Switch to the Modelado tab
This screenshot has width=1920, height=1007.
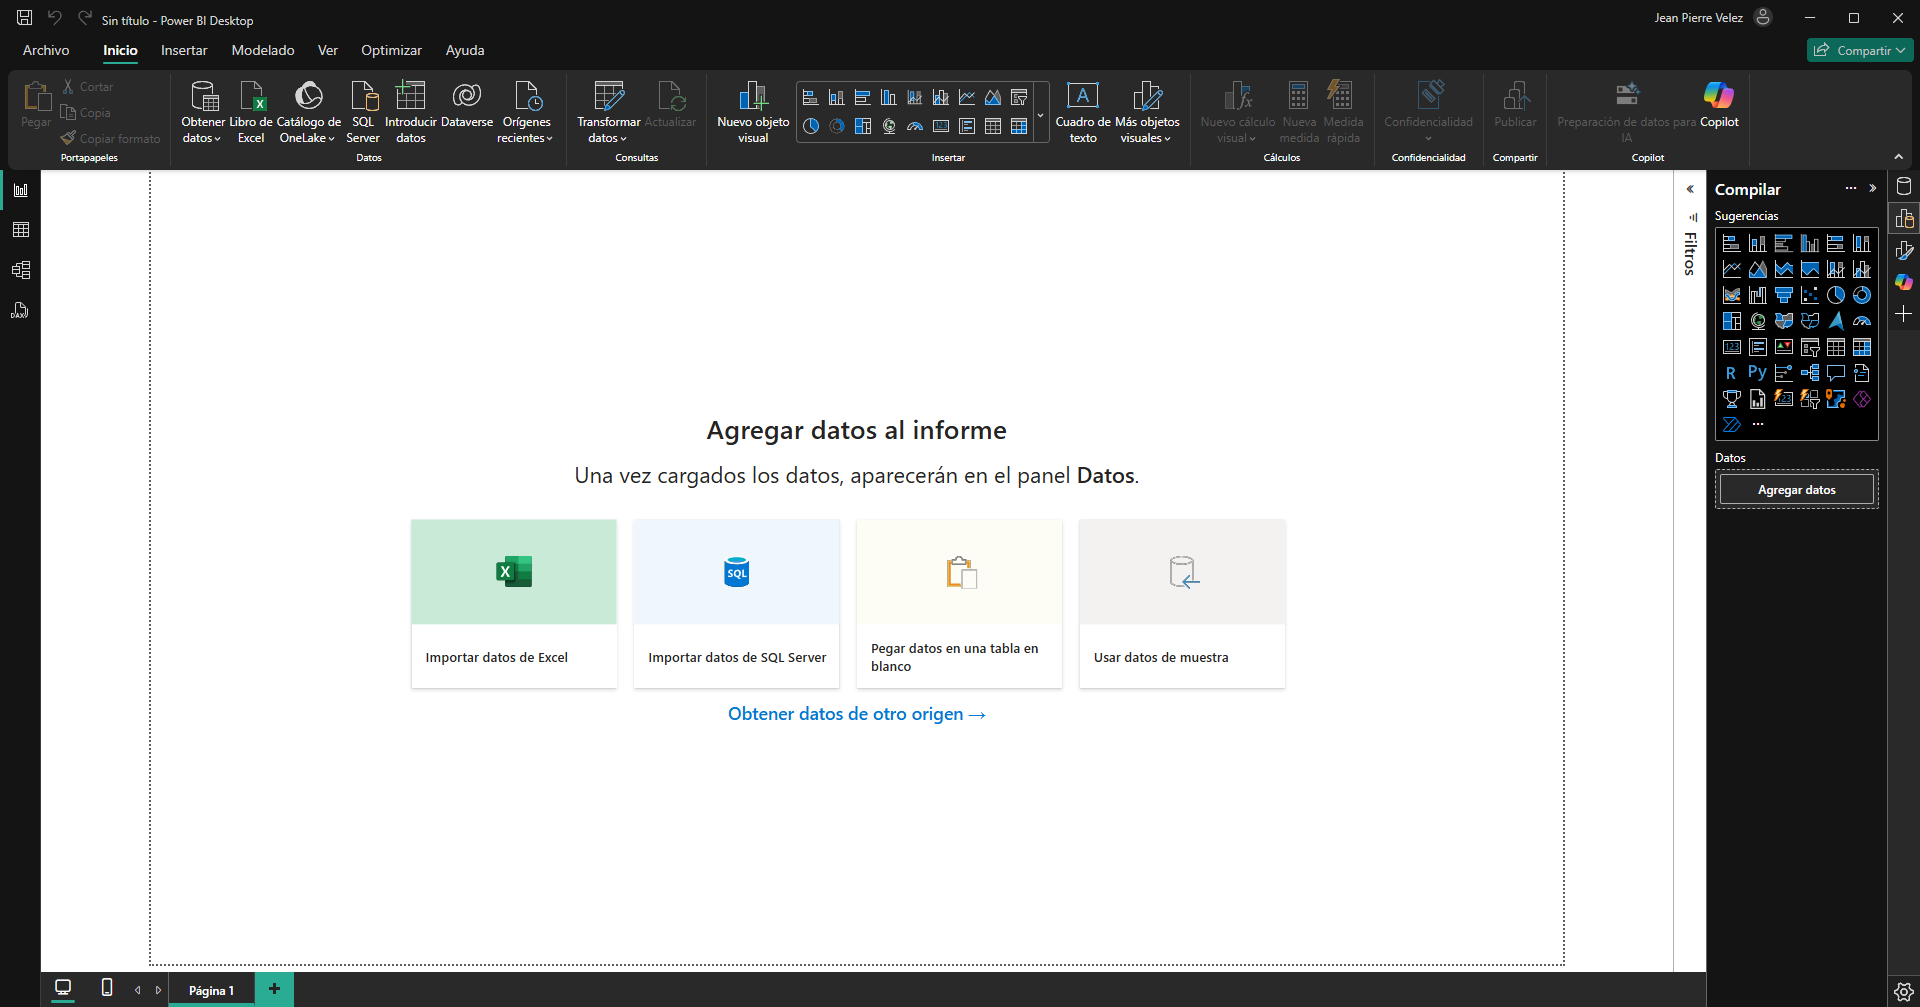[x=263, y=50]
